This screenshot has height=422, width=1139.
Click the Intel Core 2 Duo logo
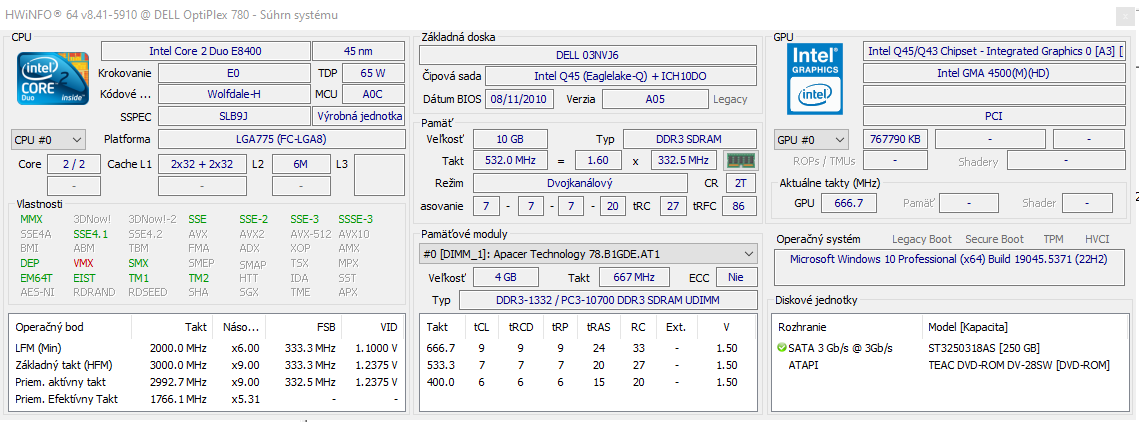[x=53, y=79]
